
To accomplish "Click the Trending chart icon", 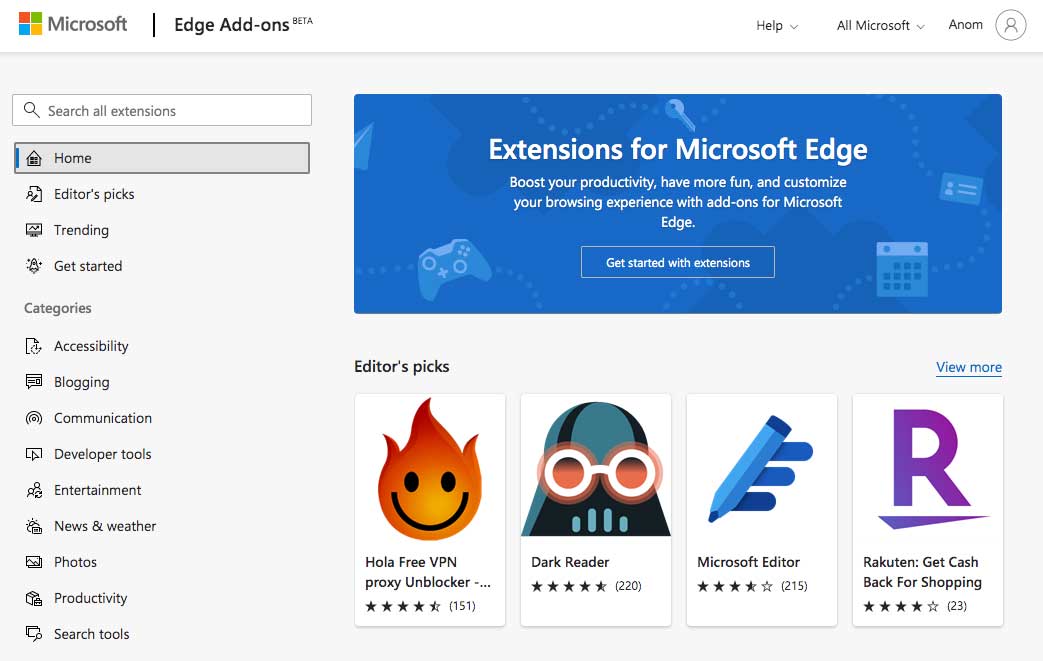I will [34, 230].
